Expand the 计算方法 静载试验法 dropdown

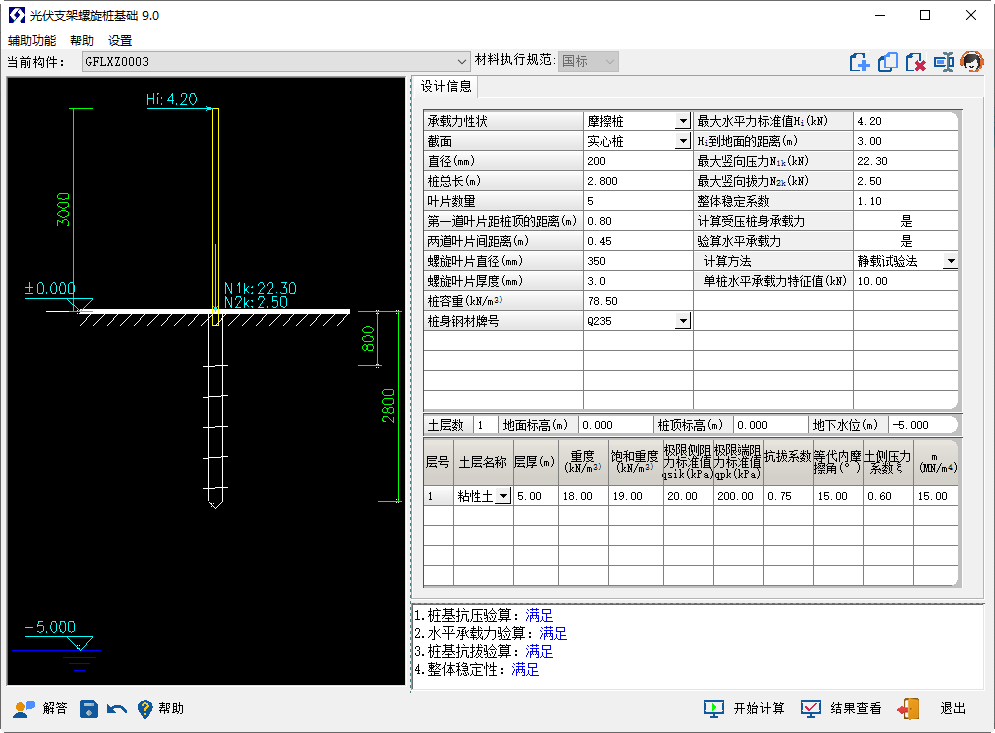[x=949, y=262]
